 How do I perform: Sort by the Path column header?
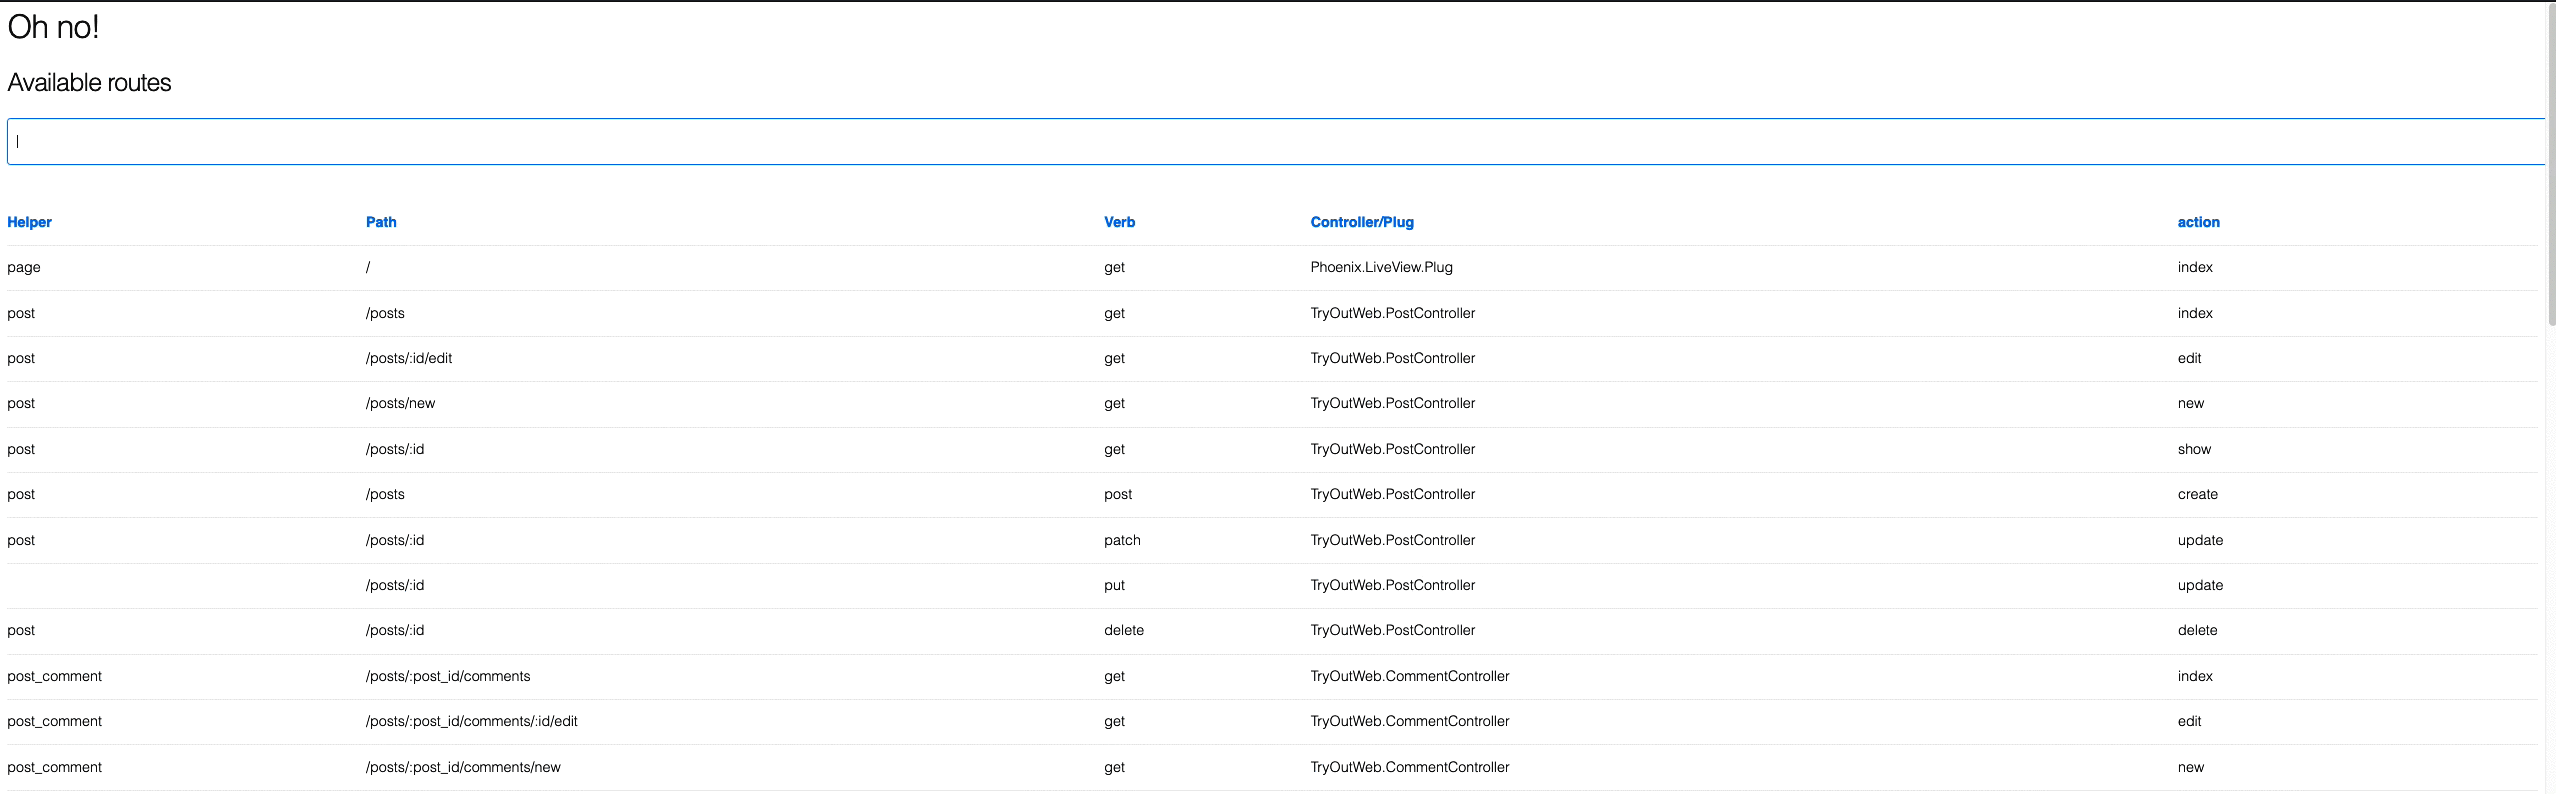(381, 222)
